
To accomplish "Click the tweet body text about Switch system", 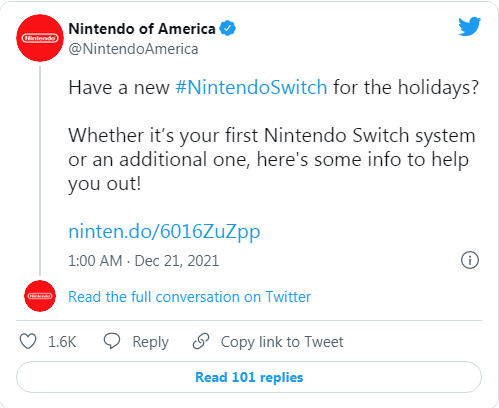I will [272, 159].
